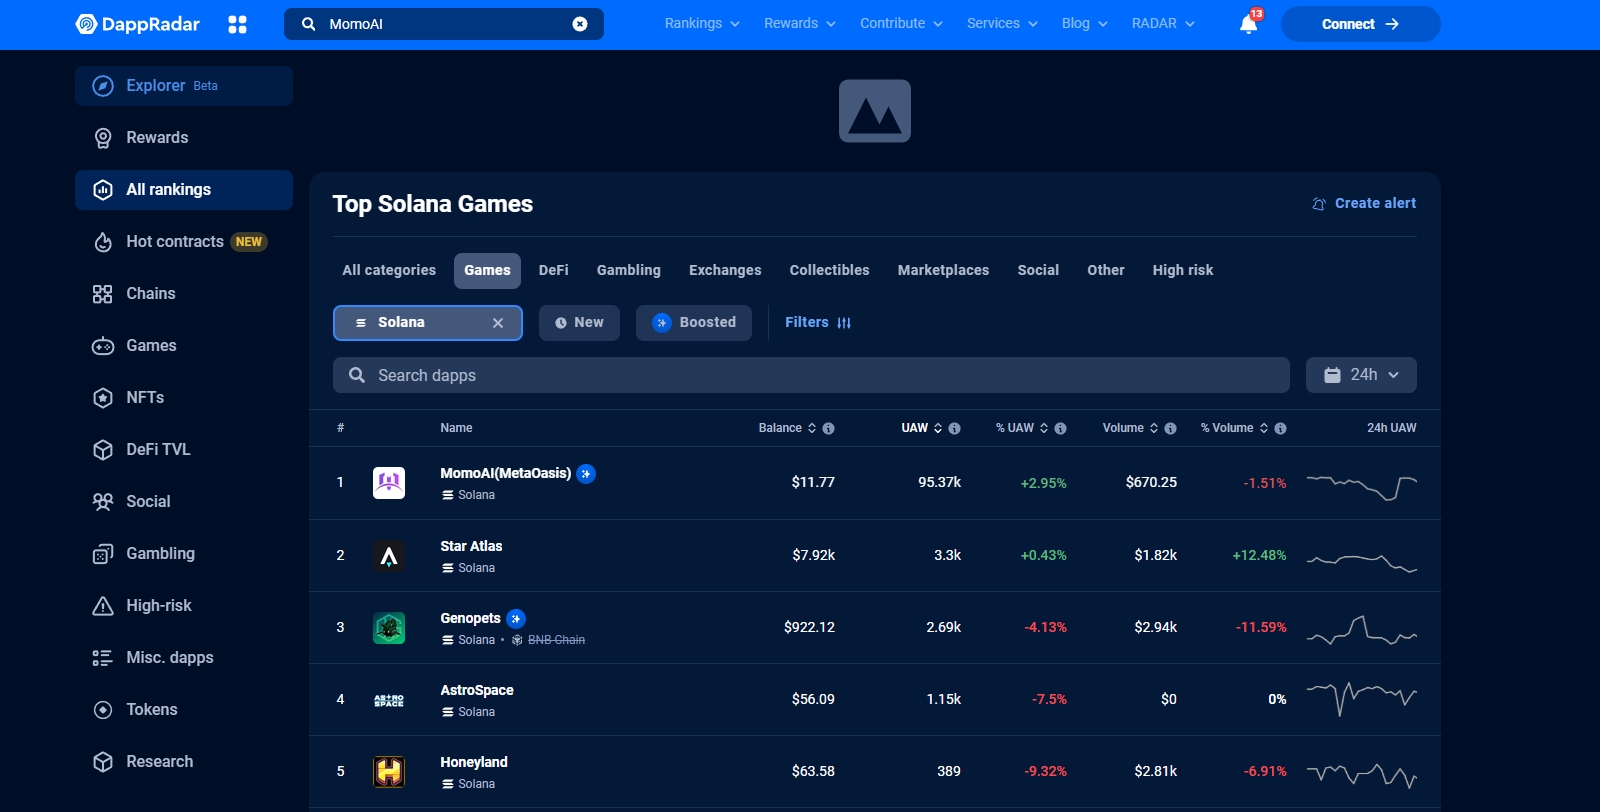The width and height of the screenshot is (1600, 812).
Task: Select the Collectibles category tab
Action: click(829, 271)
